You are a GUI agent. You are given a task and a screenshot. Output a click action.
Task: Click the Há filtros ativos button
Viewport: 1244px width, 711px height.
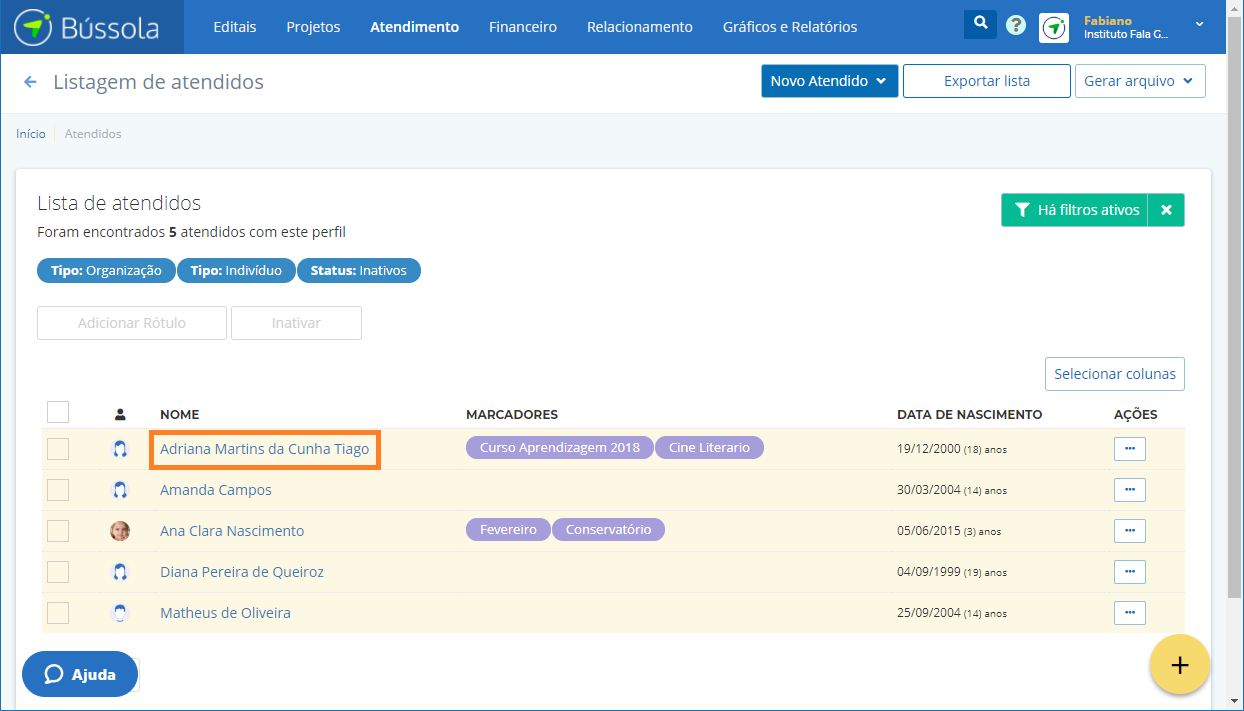point(1075,210)
